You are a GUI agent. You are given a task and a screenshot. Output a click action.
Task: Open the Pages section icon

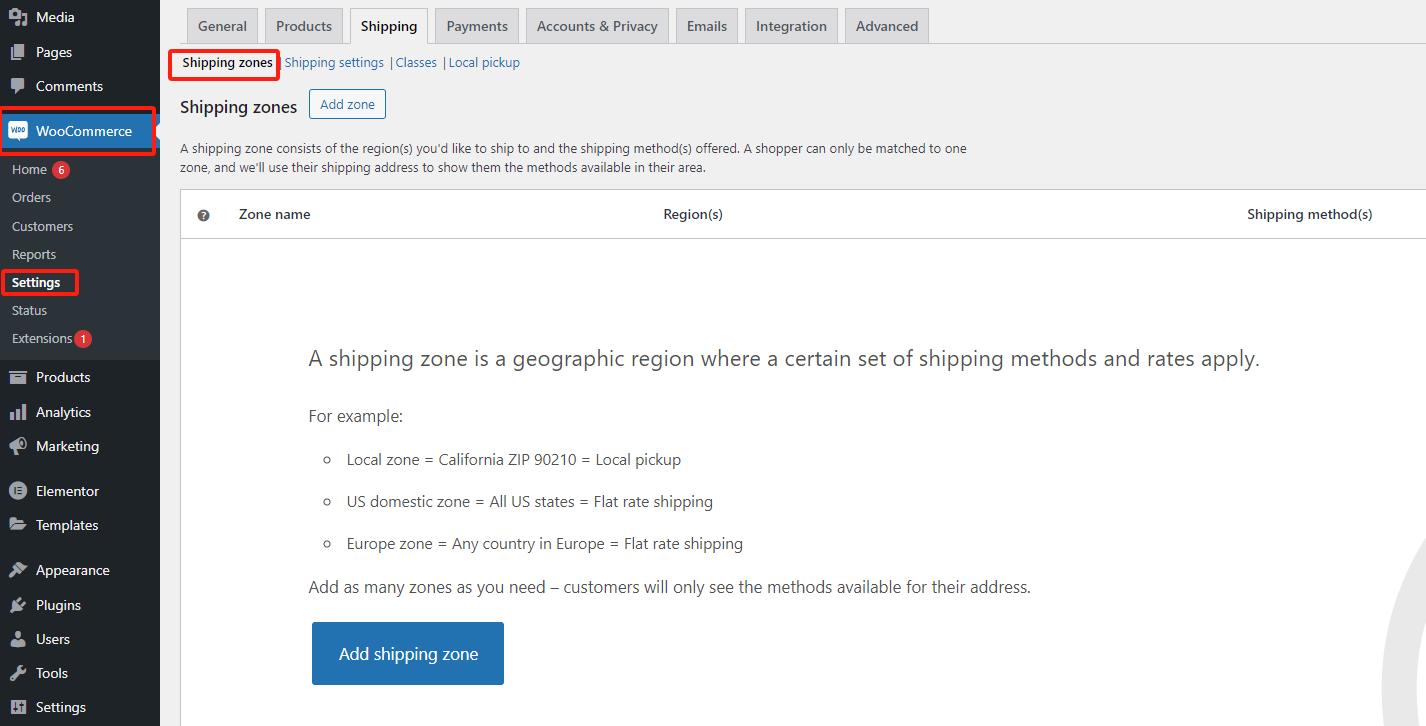[x=17, y=51]
